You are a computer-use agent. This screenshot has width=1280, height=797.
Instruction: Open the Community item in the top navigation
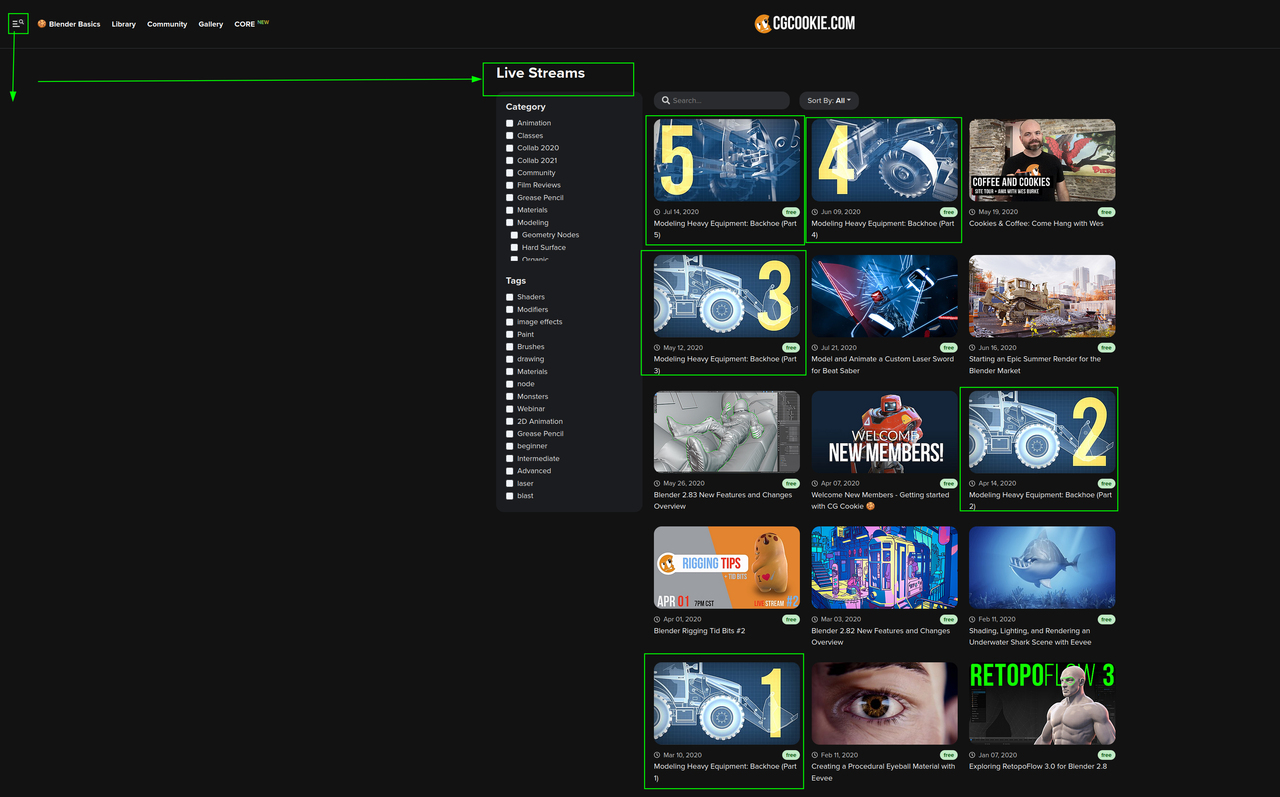[x=167, y=24]
